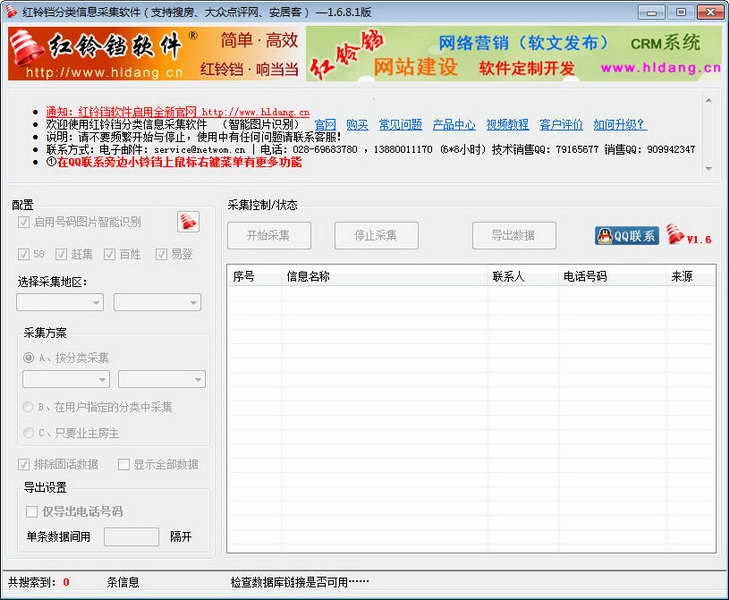Maximize the application window
The height and width of the screenshot is (600, 729).
click(681, 12)
